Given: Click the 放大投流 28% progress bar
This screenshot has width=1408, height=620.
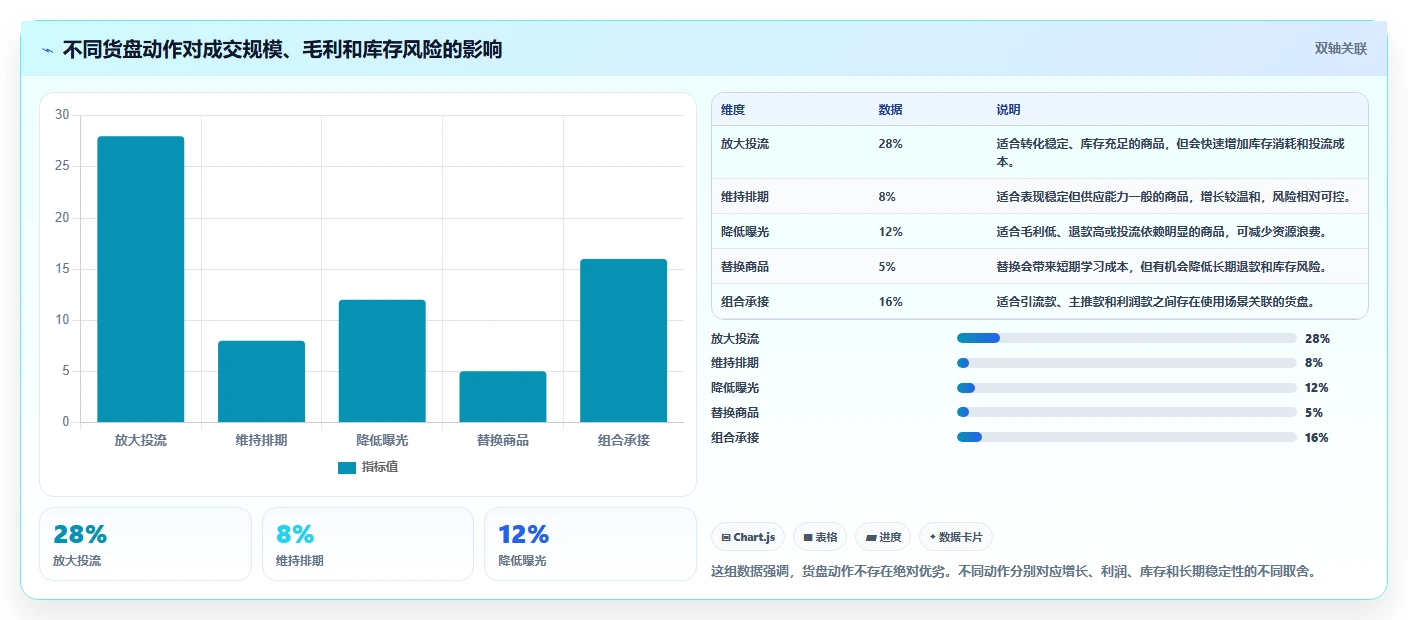Looking at the screenshot, I should (x=1127, y=339).
